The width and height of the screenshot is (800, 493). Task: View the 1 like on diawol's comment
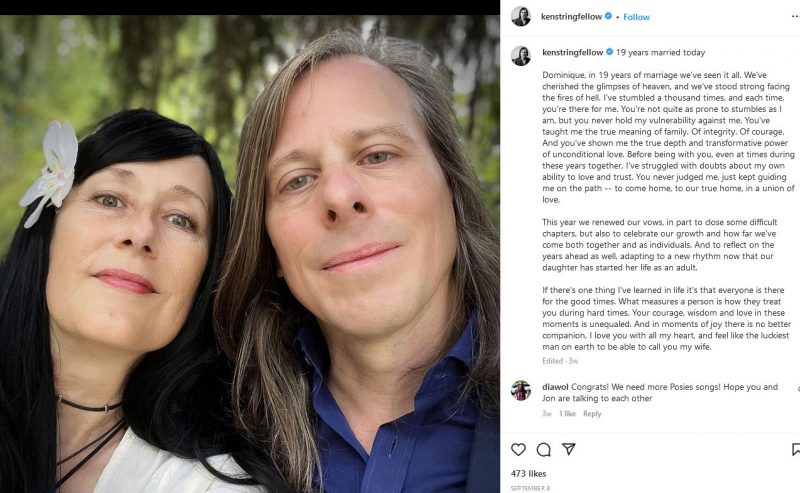pos(567,414)
